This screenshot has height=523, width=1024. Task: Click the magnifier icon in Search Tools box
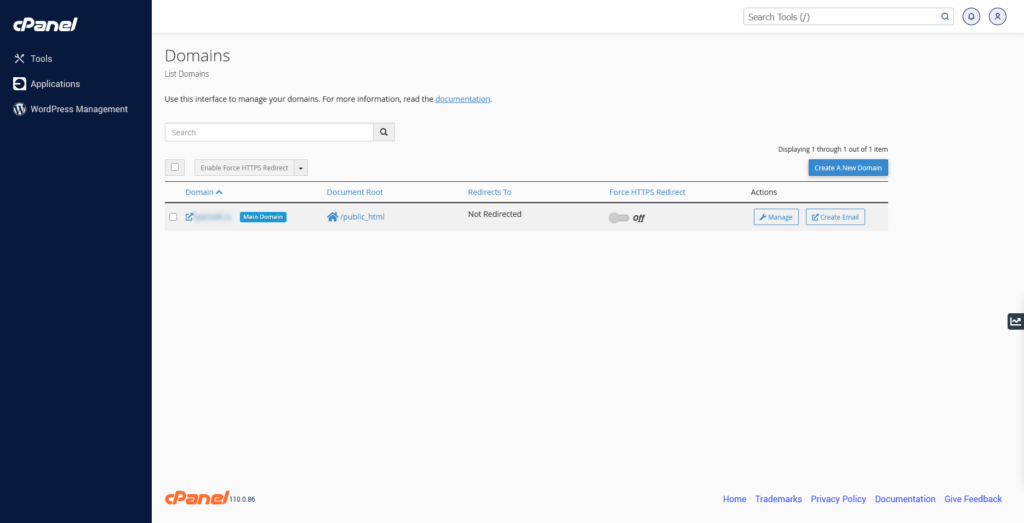coord(944,17)
